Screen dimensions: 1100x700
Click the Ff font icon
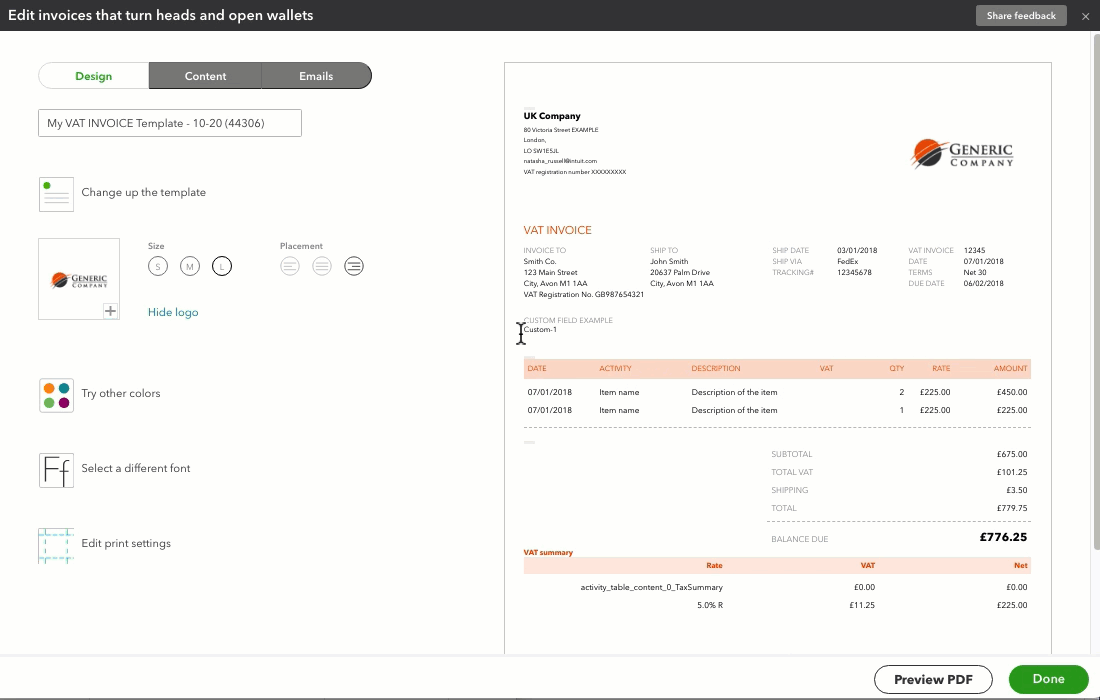[x=56, y=470]
